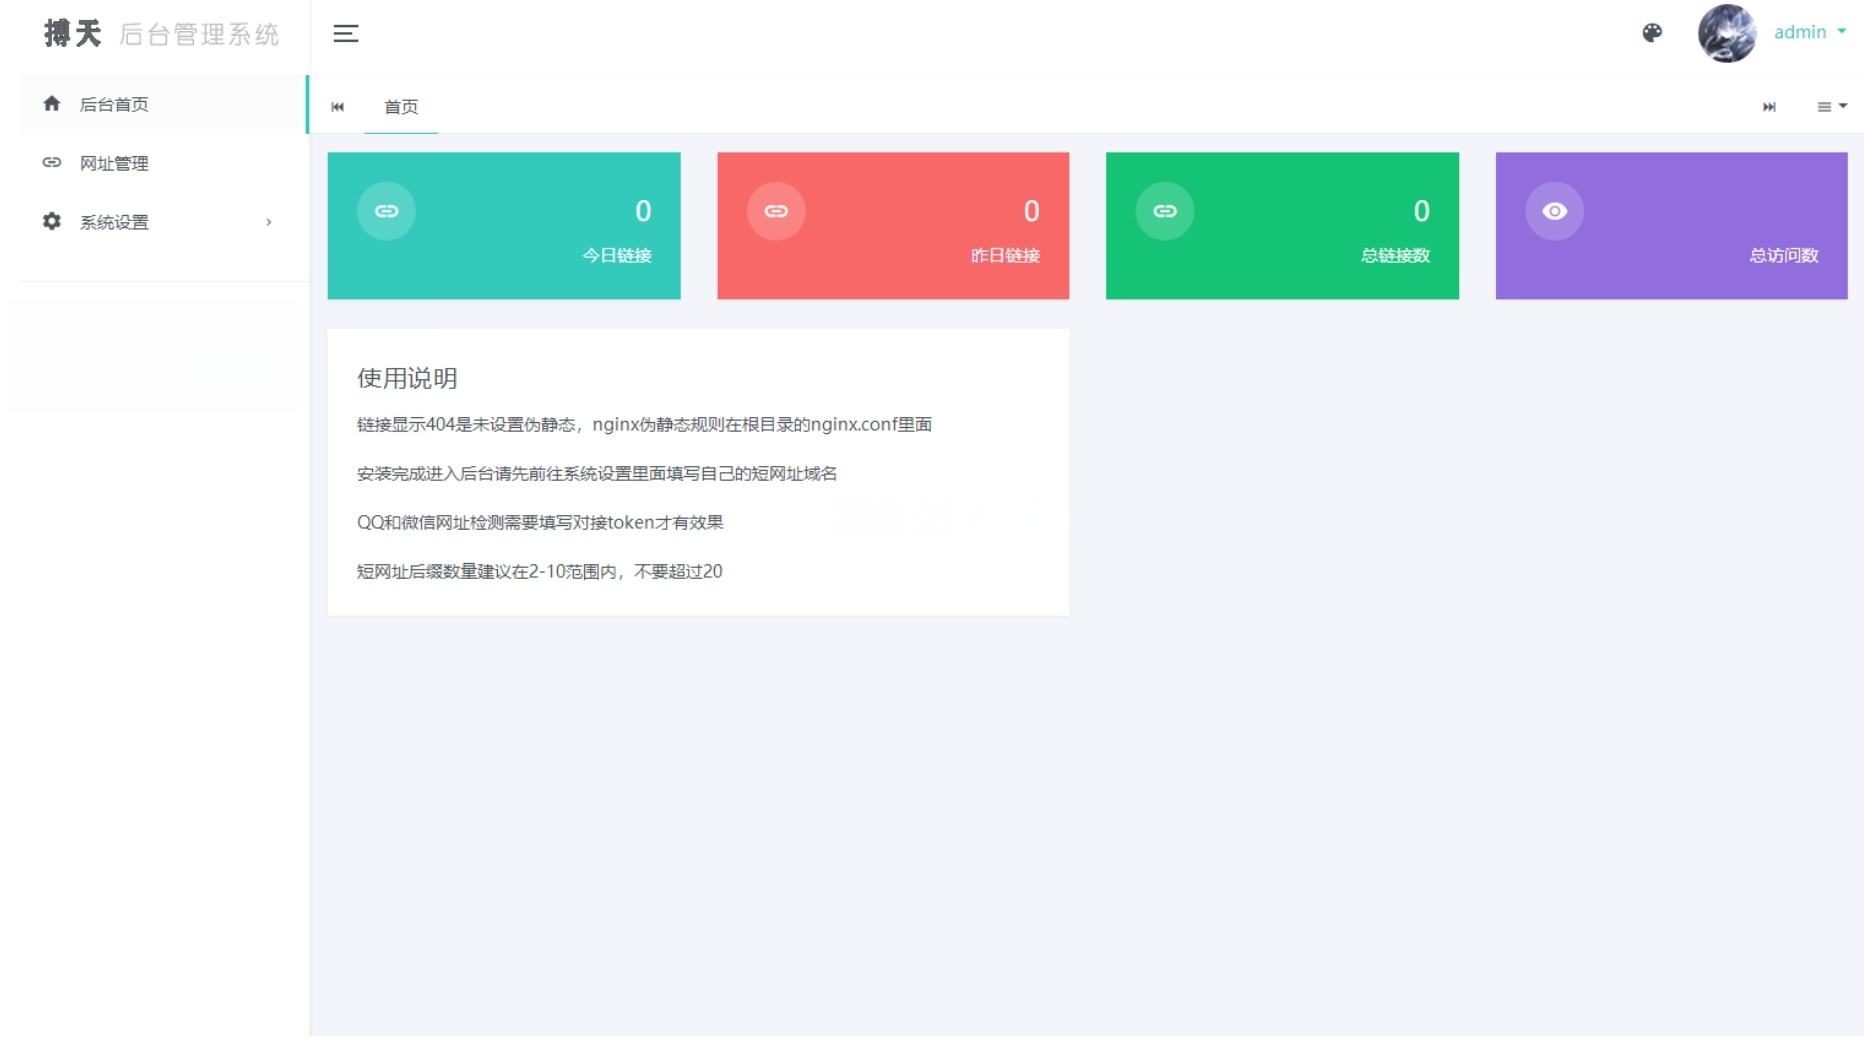This screenshot has width=1864, height=1051.
Task: Click the link icon on 昨日链接 card
Action: pyautogui.click(x=776, y=211)
